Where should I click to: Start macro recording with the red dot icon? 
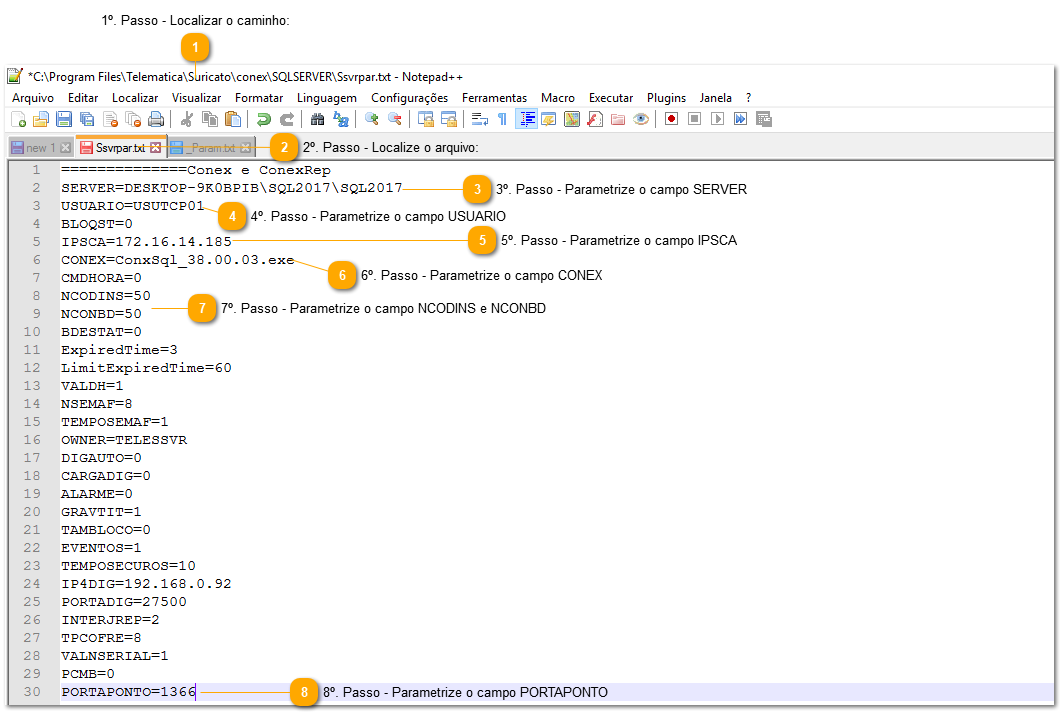coord(671,119)
